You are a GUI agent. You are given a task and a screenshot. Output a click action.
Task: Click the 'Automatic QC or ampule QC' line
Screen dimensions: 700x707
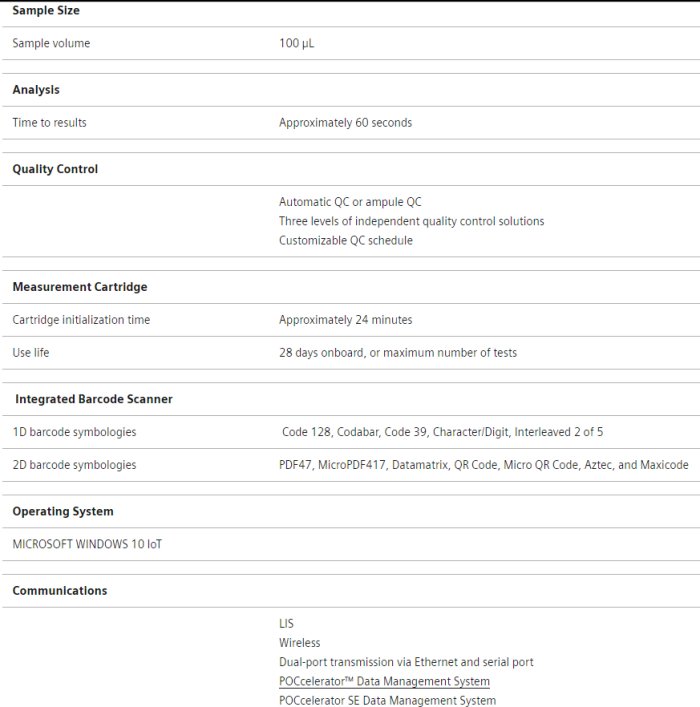(350, 202)
